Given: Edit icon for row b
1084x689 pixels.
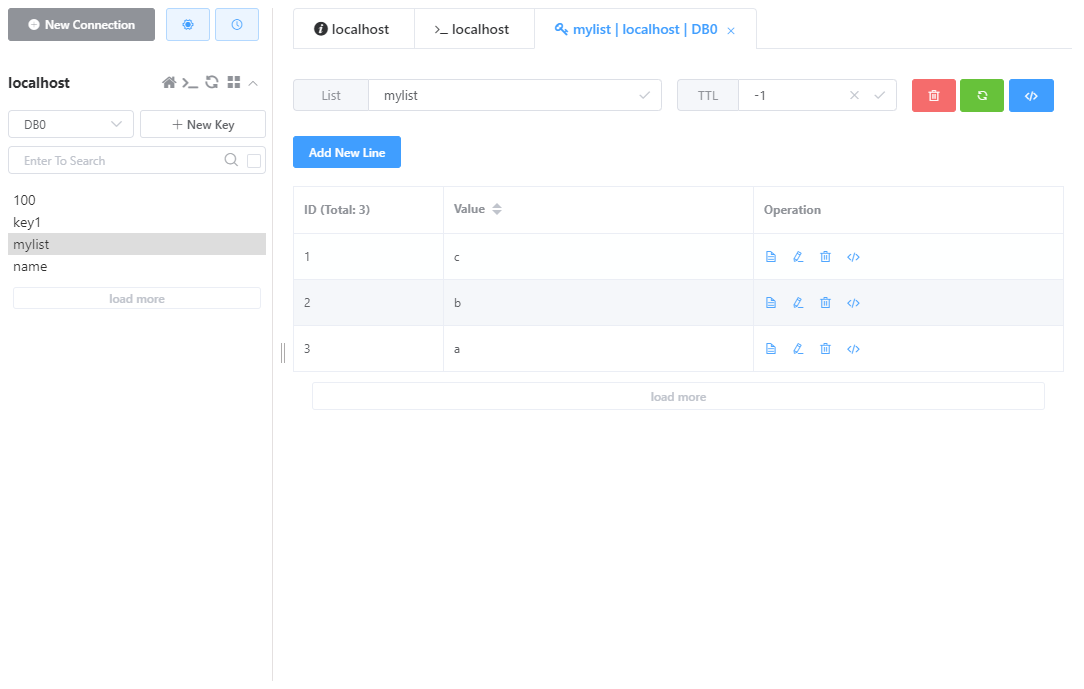Looking at the screenshot, I should (798, 303).
